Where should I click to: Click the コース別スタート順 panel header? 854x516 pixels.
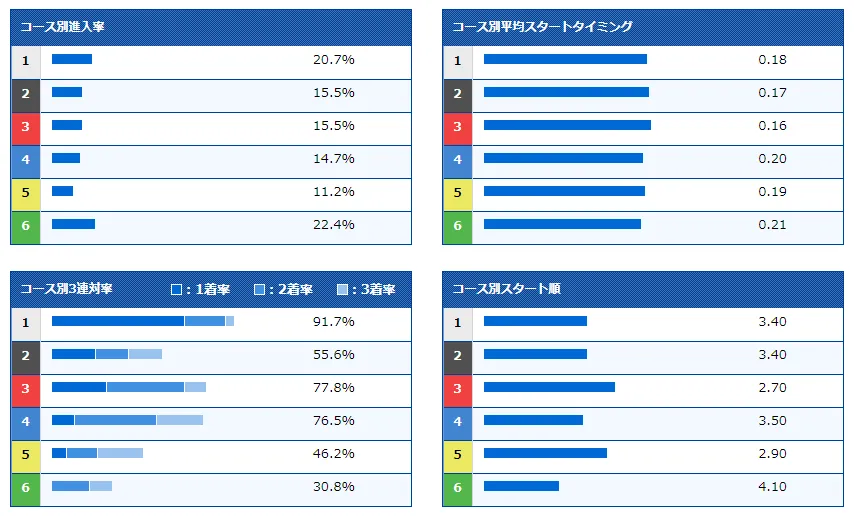[643, 289]
